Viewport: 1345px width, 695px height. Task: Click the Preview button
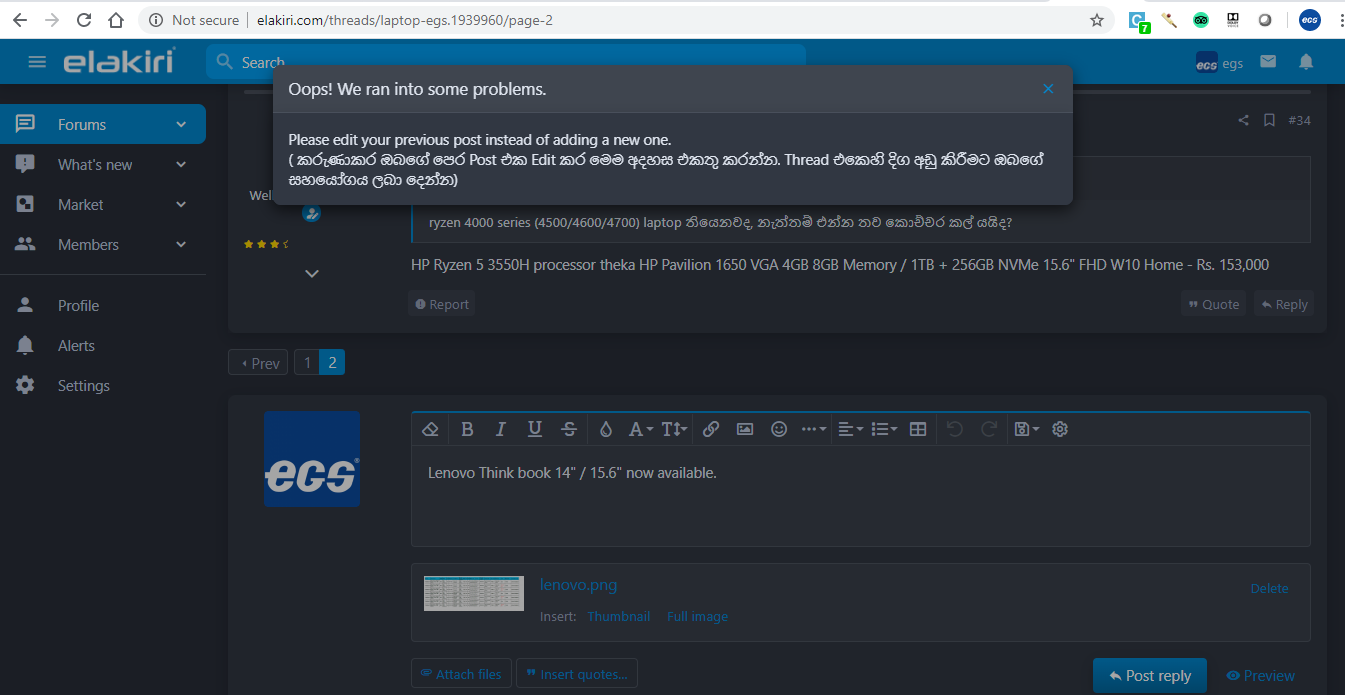pos(1261,676)
